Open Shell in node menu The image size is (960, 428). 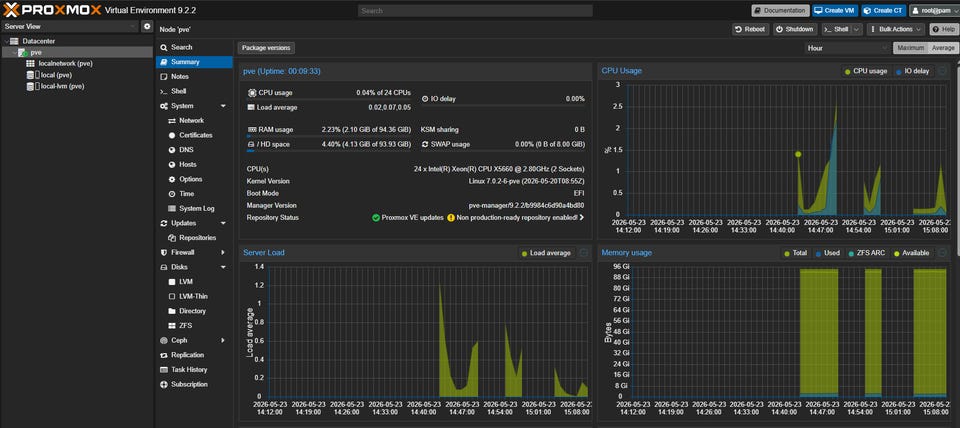point(193,91)
